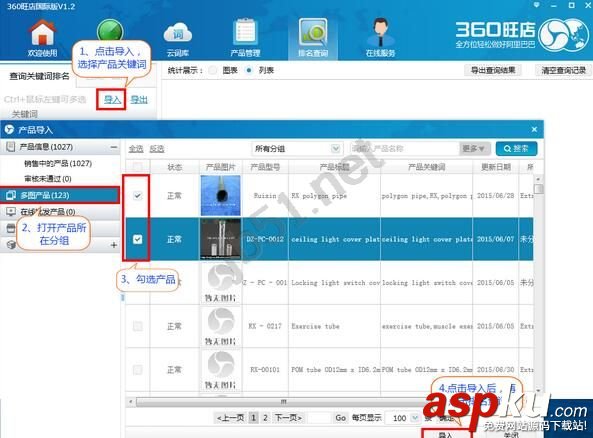
Task: Toggle the header select-all checkbox
Action: coord(138,167)
